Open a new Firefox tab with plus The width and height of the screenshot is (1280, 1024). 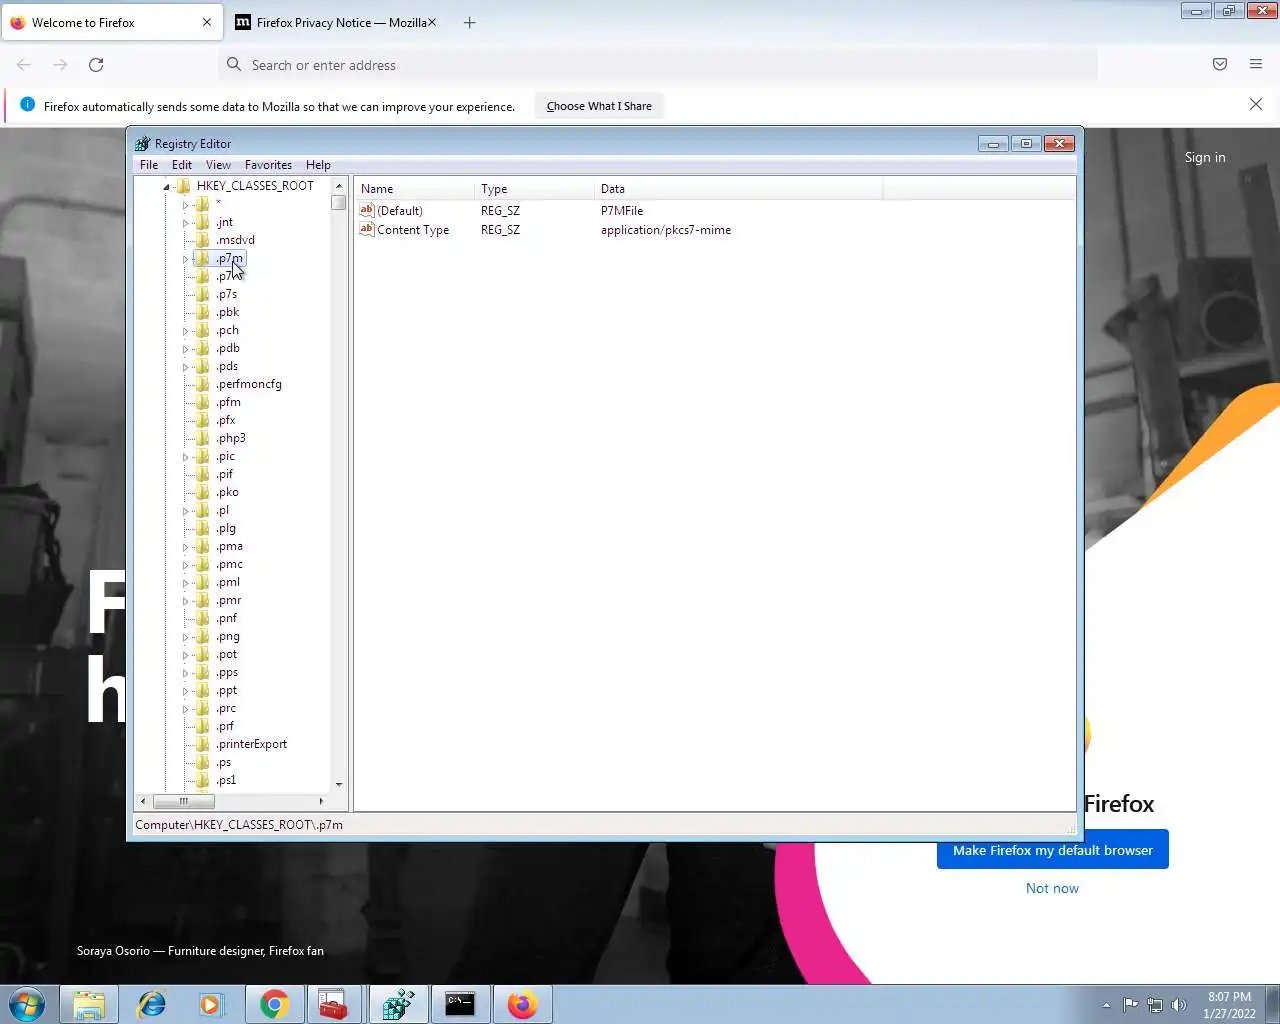470,22
